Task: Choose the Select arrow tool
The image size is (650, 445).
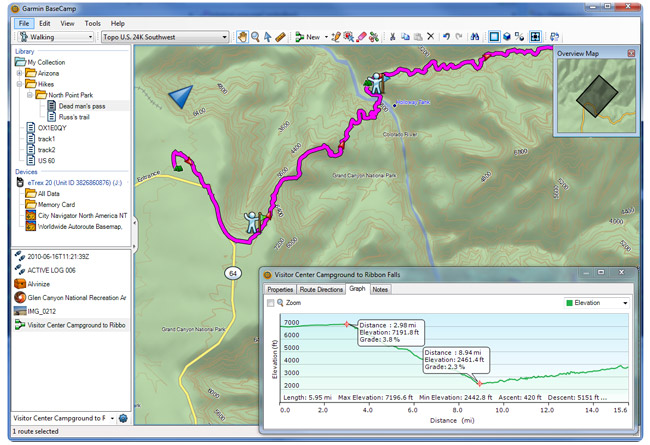Action: pyautogui.click(x=268, y=37)
